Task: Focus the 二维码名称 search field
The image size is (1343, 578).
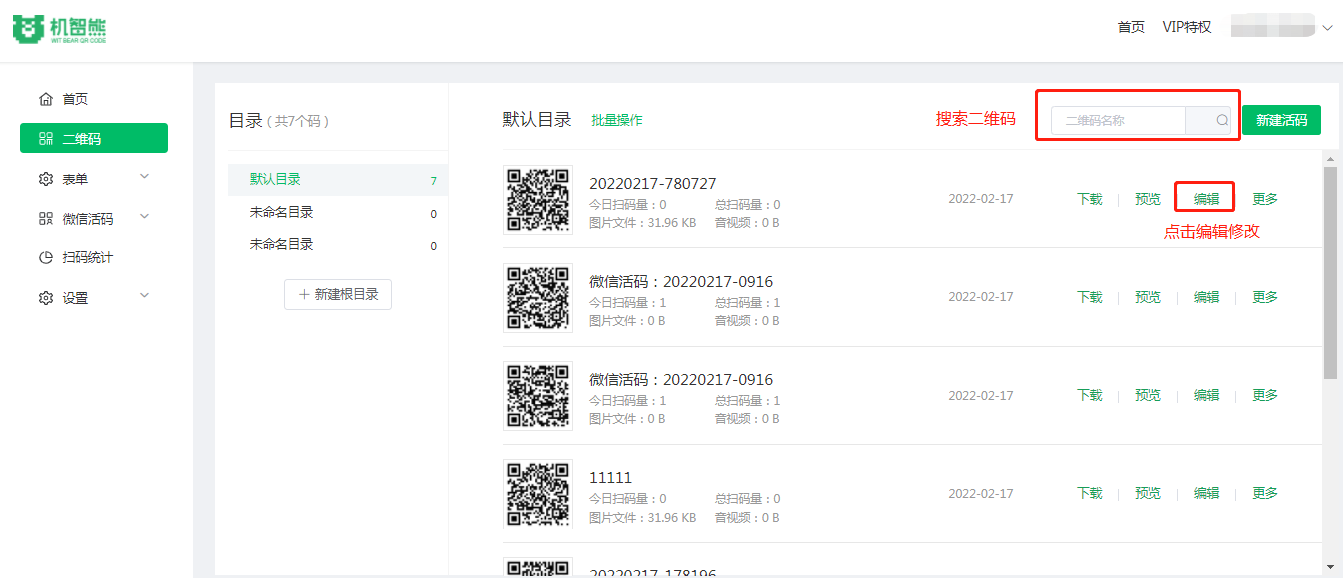Action: tap(1118, 120)
